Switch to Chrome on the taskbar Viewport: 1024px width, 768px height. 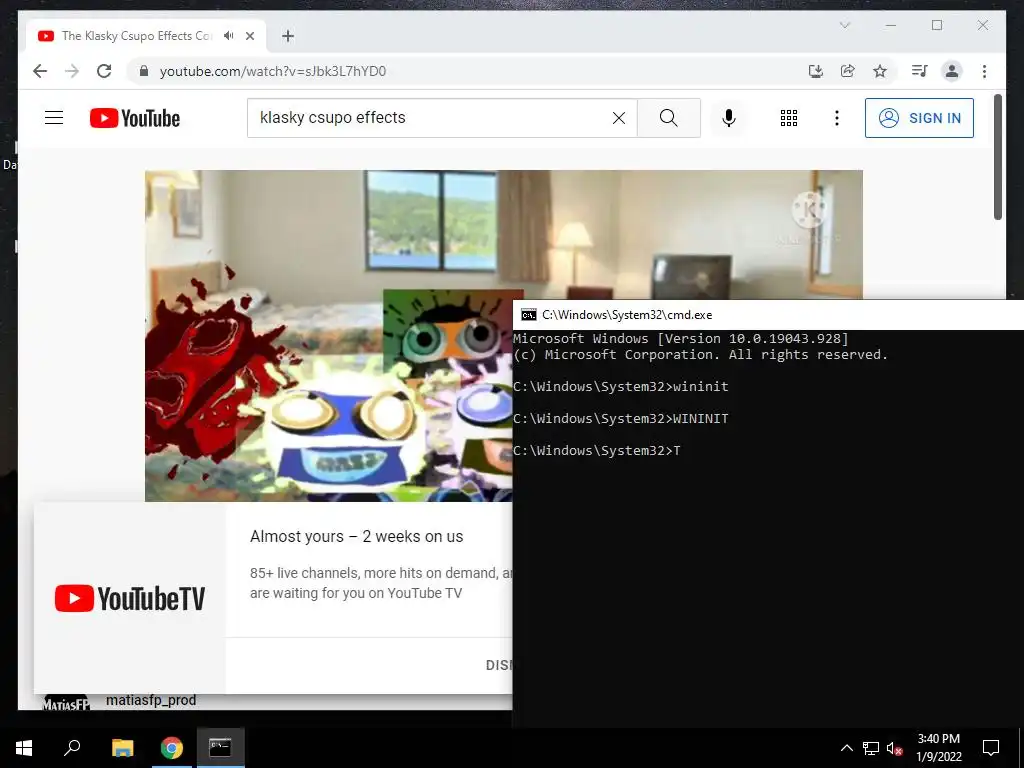click(x=172, y=748)
